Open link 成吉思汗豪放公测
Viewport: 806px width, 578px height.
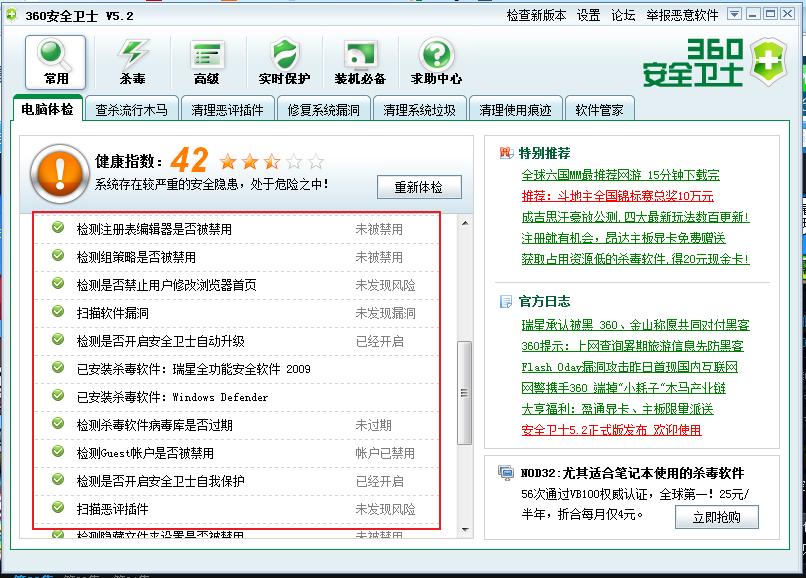point(635,217)
